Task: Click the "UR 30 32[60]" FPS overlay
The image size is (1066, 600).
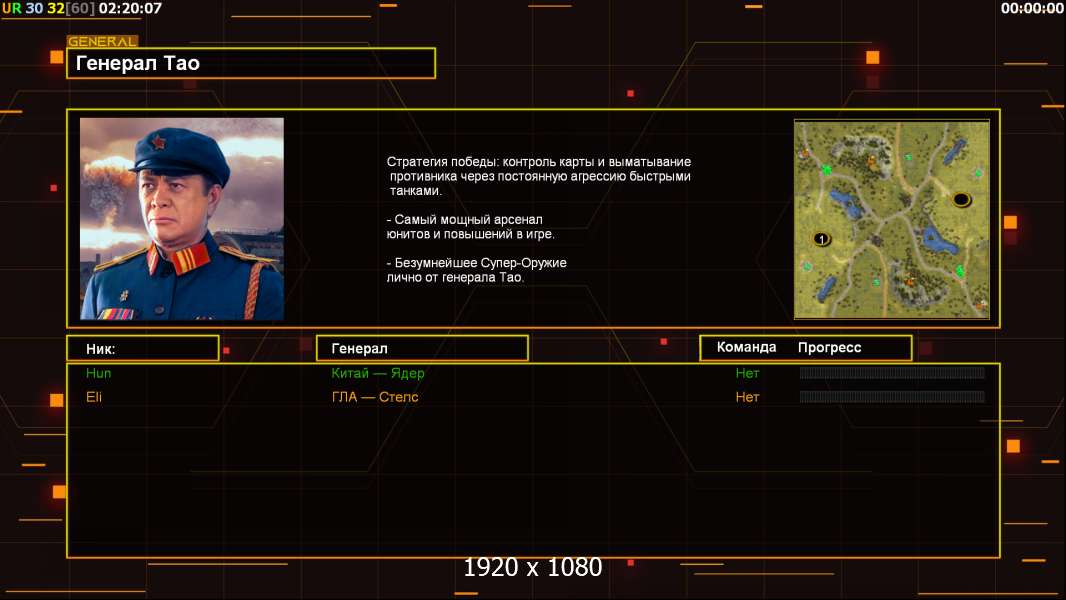Action: tap(48, 9)
